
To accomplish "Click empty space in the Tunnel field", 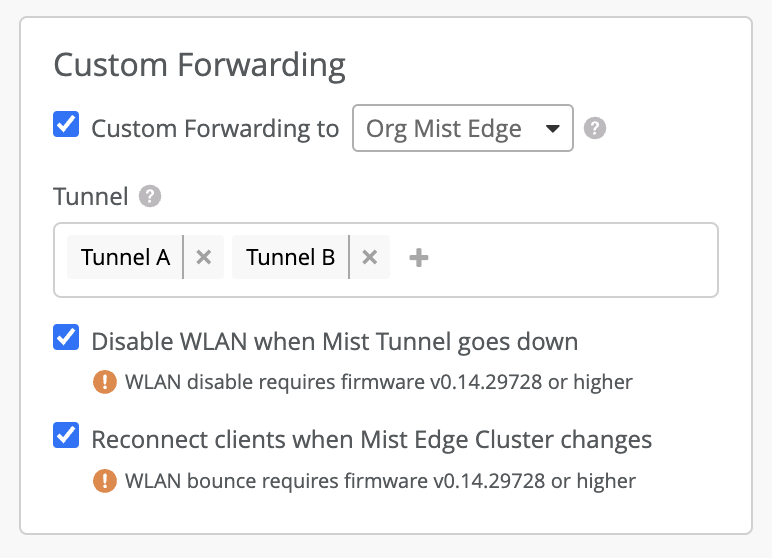I will tap(570, 259).
